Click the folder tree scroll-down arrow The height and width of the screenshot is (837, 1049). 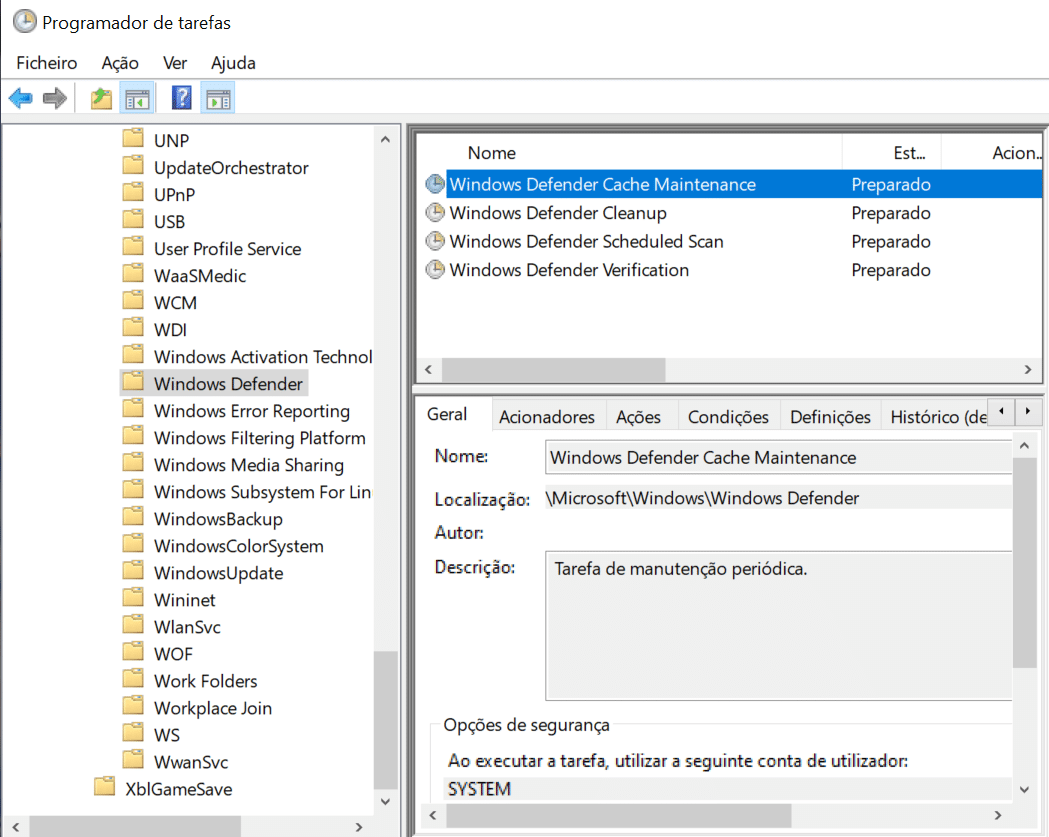pos(385,801)
